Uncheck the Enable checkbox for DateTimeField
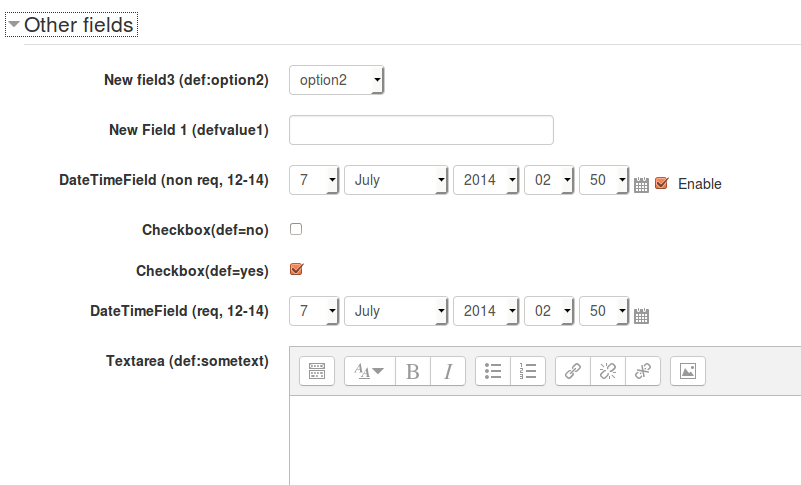Image resolution: width=801 pixels, height=485 pixels. (x=662, y=182)
